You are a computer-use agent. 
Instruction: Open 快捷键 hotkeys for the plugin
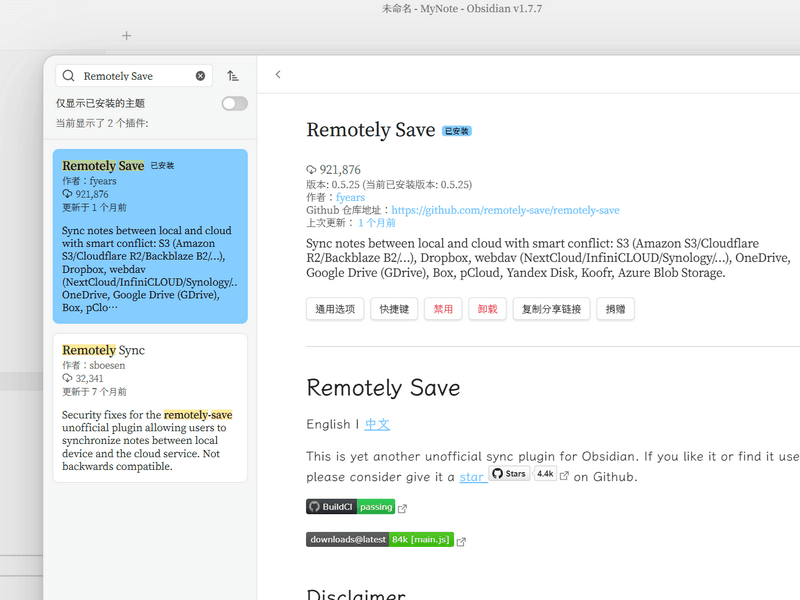(394, 309)
